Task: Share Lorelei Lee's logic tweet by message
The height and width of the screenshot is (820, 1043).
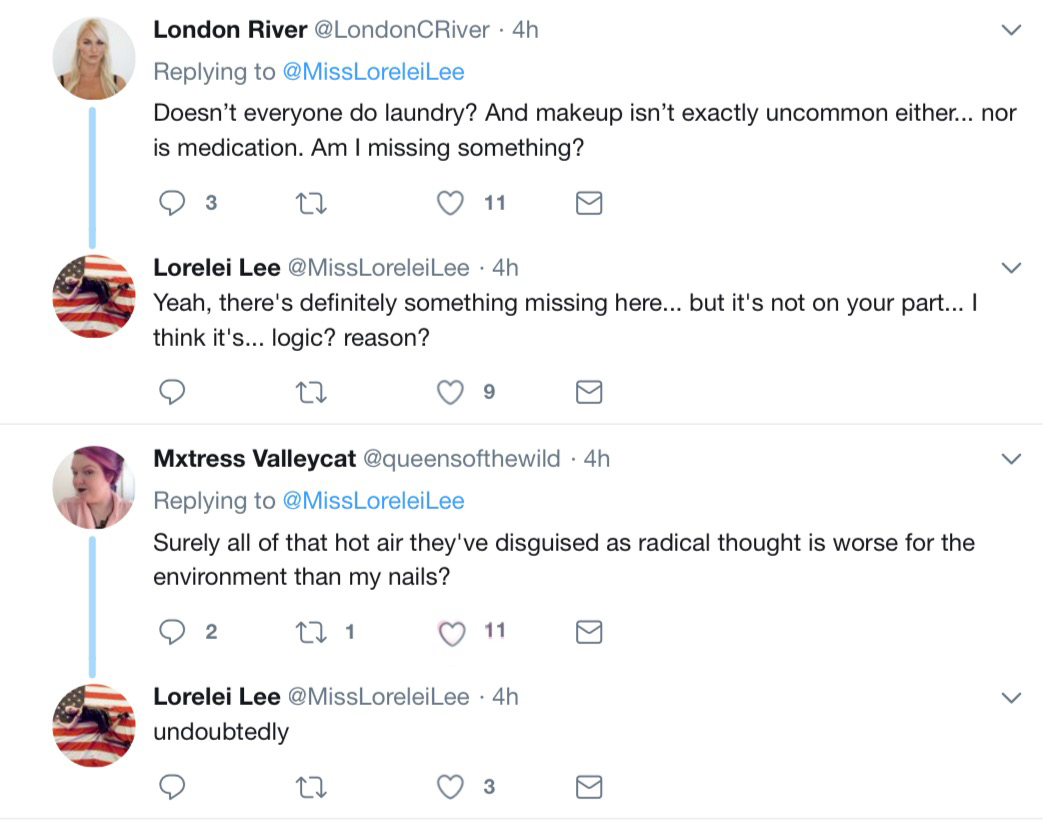Action: pyautogui.click(x=589, y=392)
